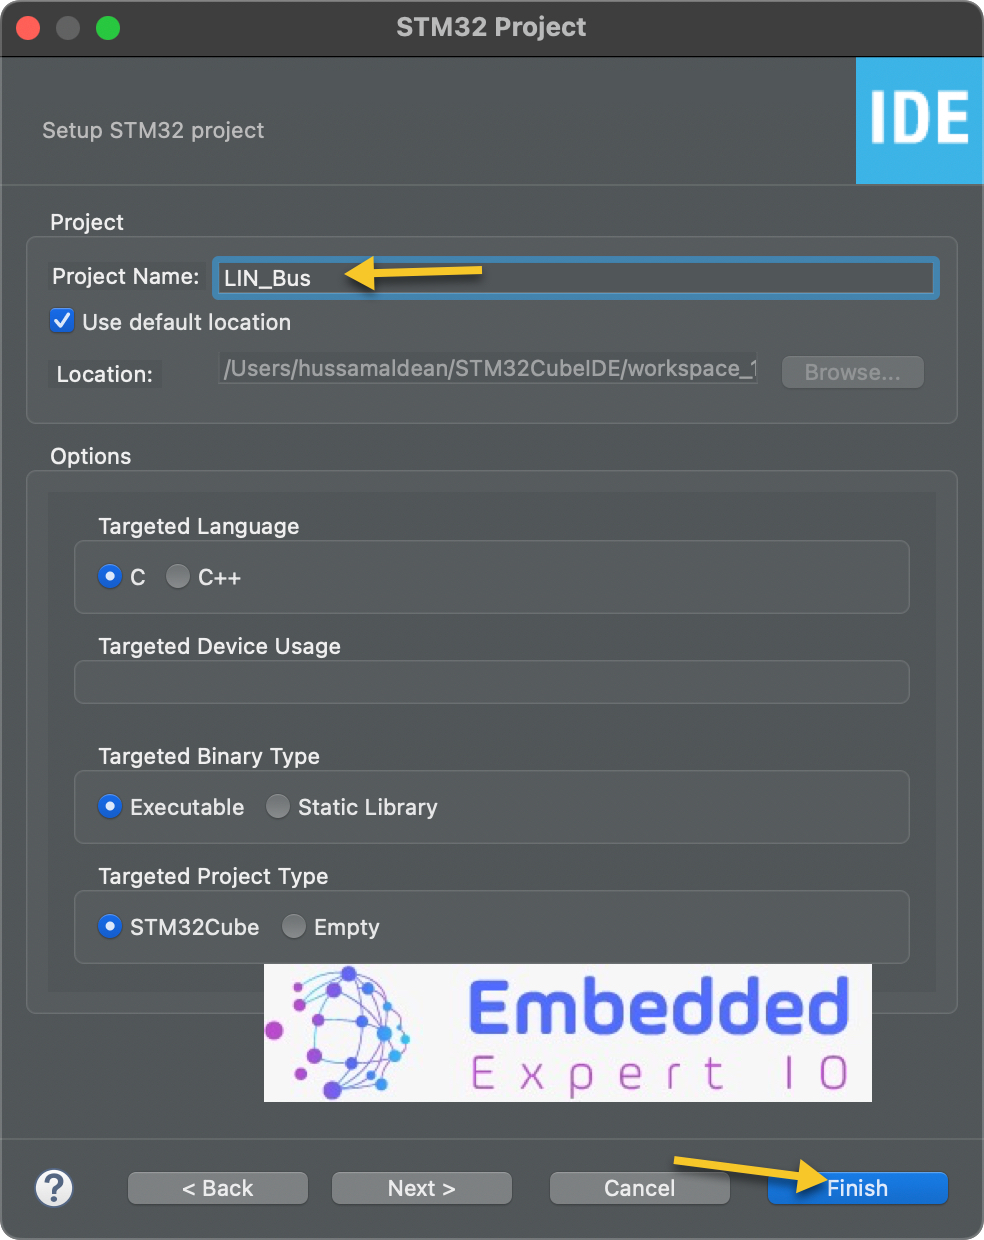Click the help question mark icon
The height and width of the screenshot is (1240, 984).
54,1188
